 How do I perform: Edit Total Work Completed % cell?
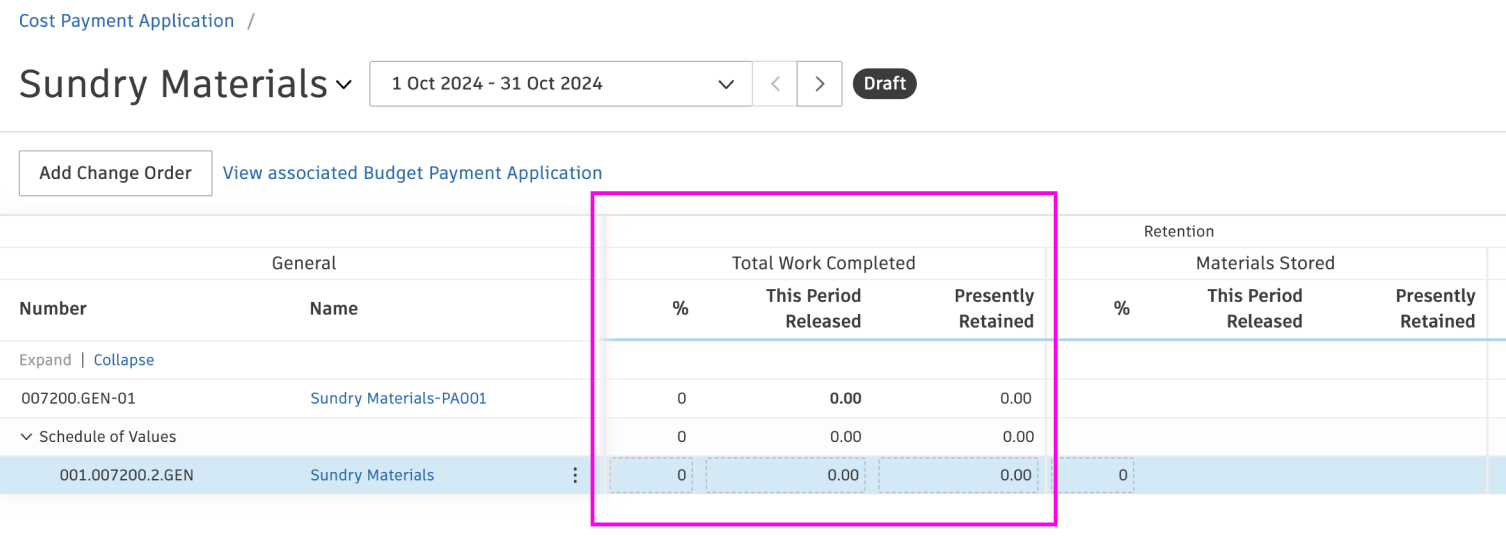click(x=652, y=475)
